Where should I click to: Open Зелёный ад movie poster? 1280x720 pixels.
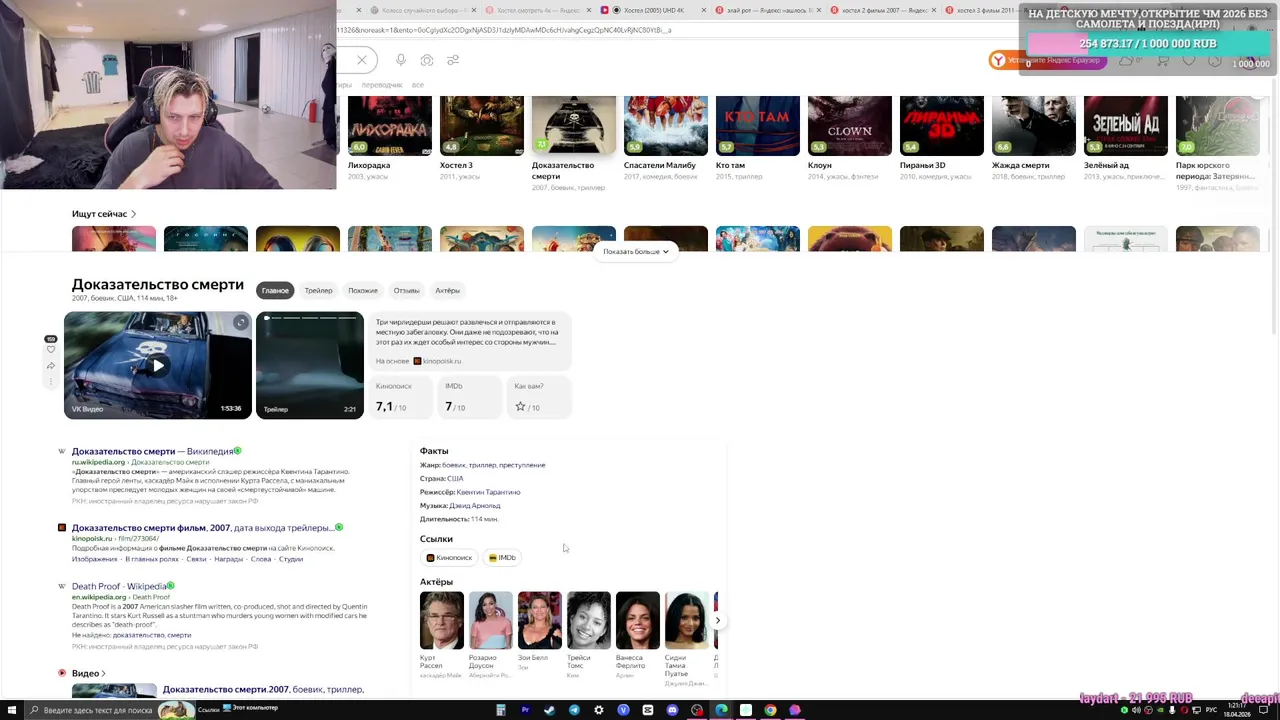[1126, 126]
